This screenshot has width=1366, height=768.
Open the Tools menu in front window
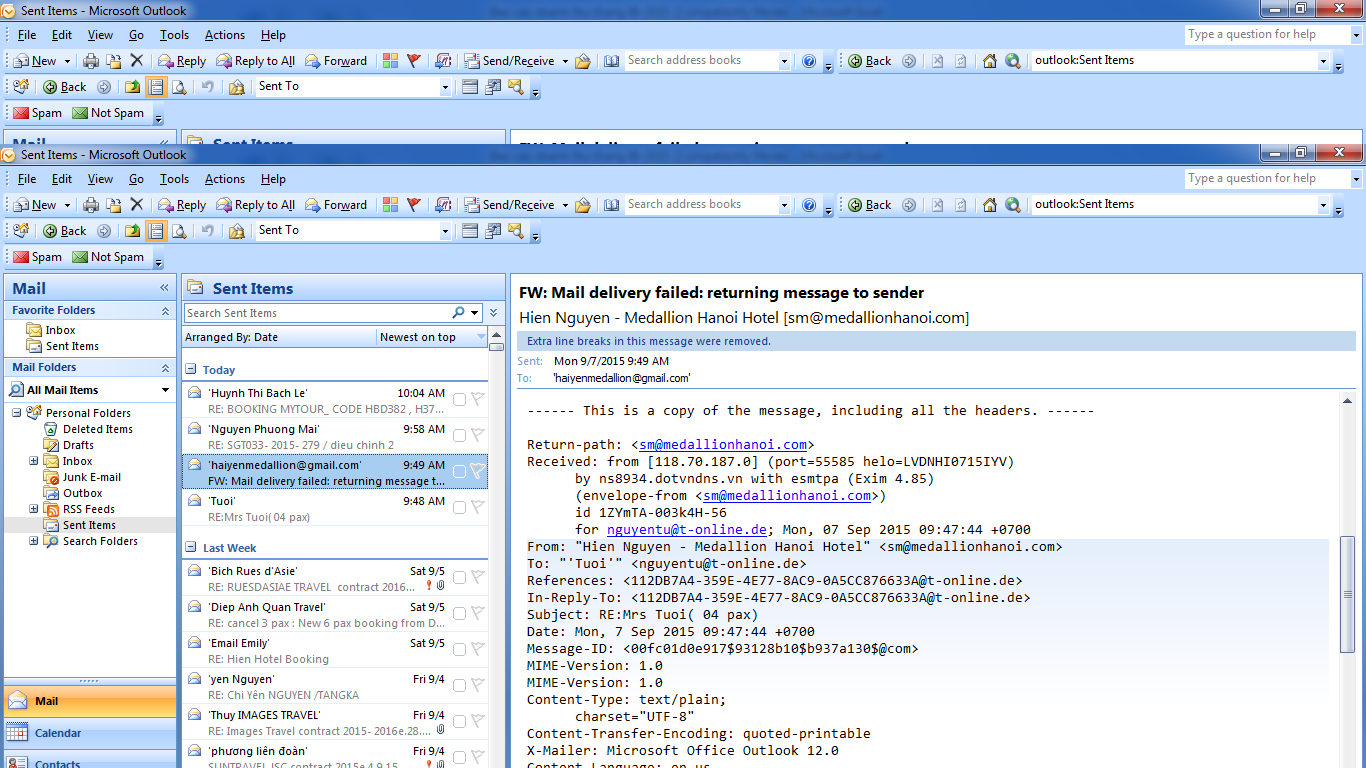174,179
